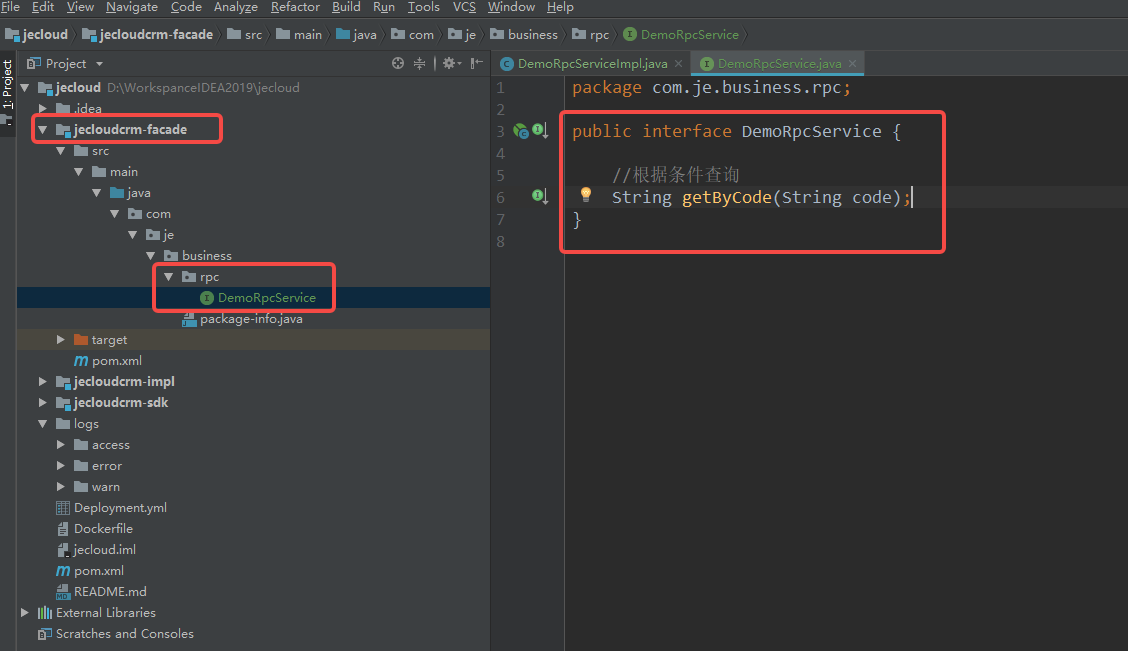Click the implemented-method gutter icon on line 6

click(539, 196)
